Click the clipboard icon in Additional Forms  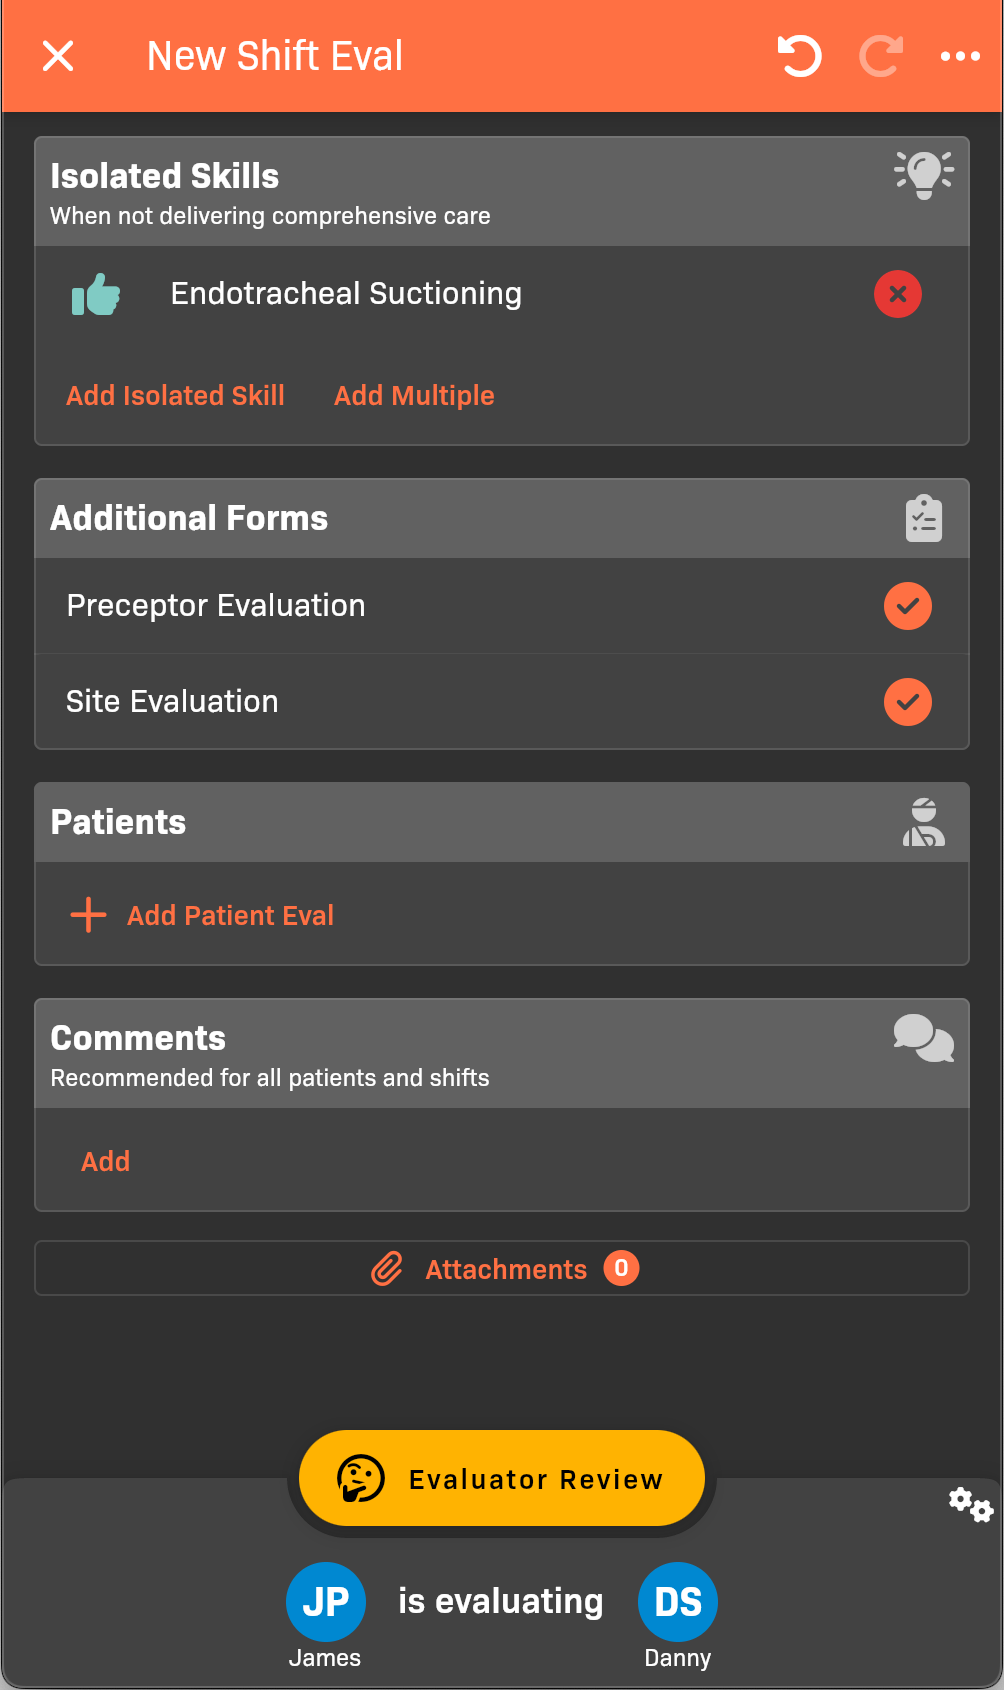click(923, 519)
